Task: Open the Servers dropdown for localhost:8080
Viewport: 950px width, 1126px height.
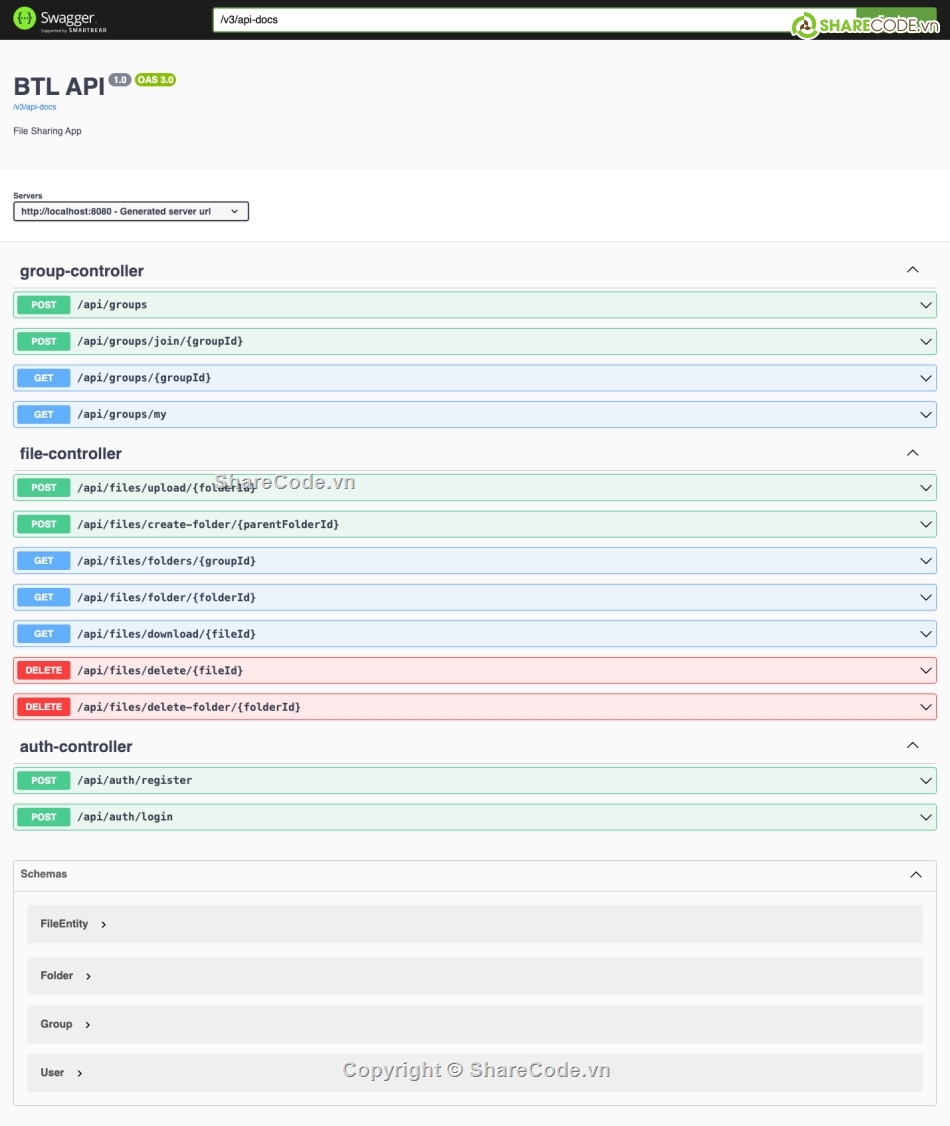Action: pos(131,212)
